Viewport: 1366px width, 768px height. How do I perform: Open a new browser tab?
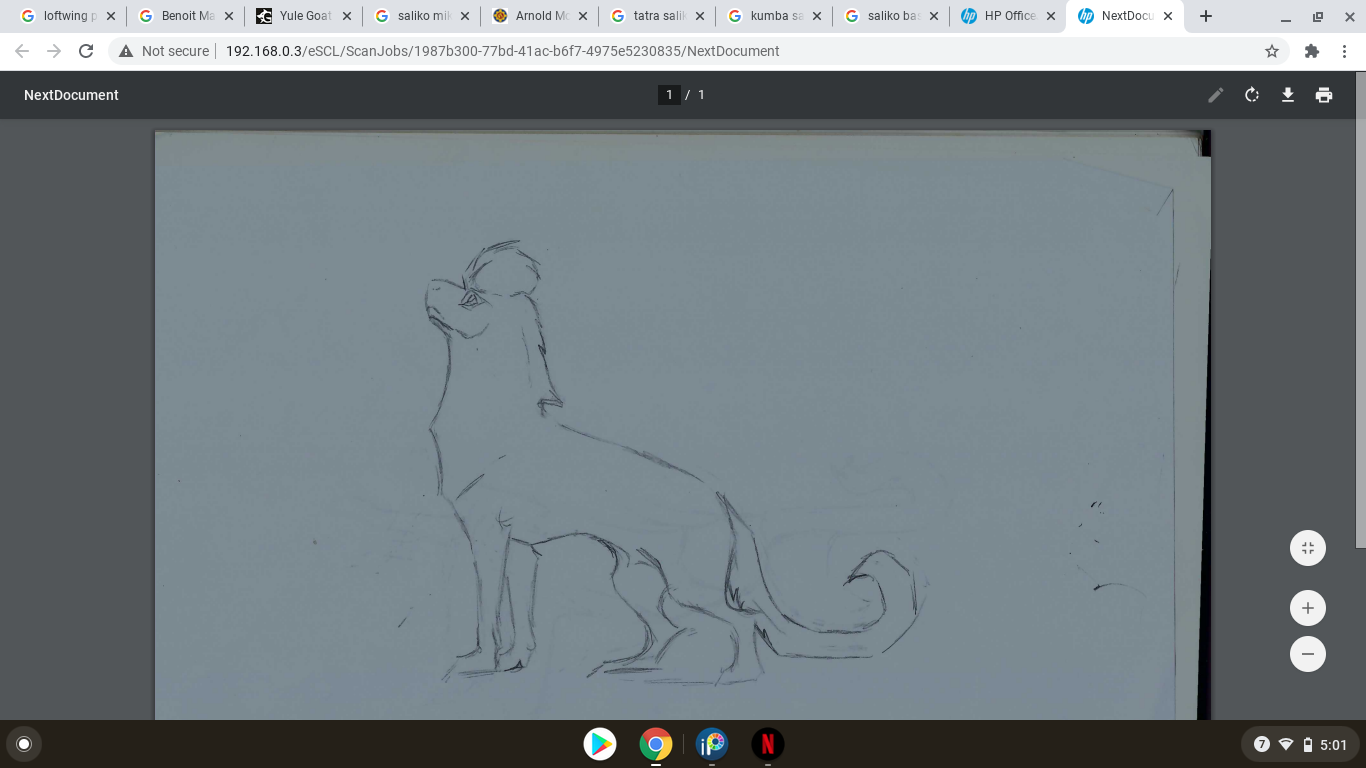(1205, 16)
